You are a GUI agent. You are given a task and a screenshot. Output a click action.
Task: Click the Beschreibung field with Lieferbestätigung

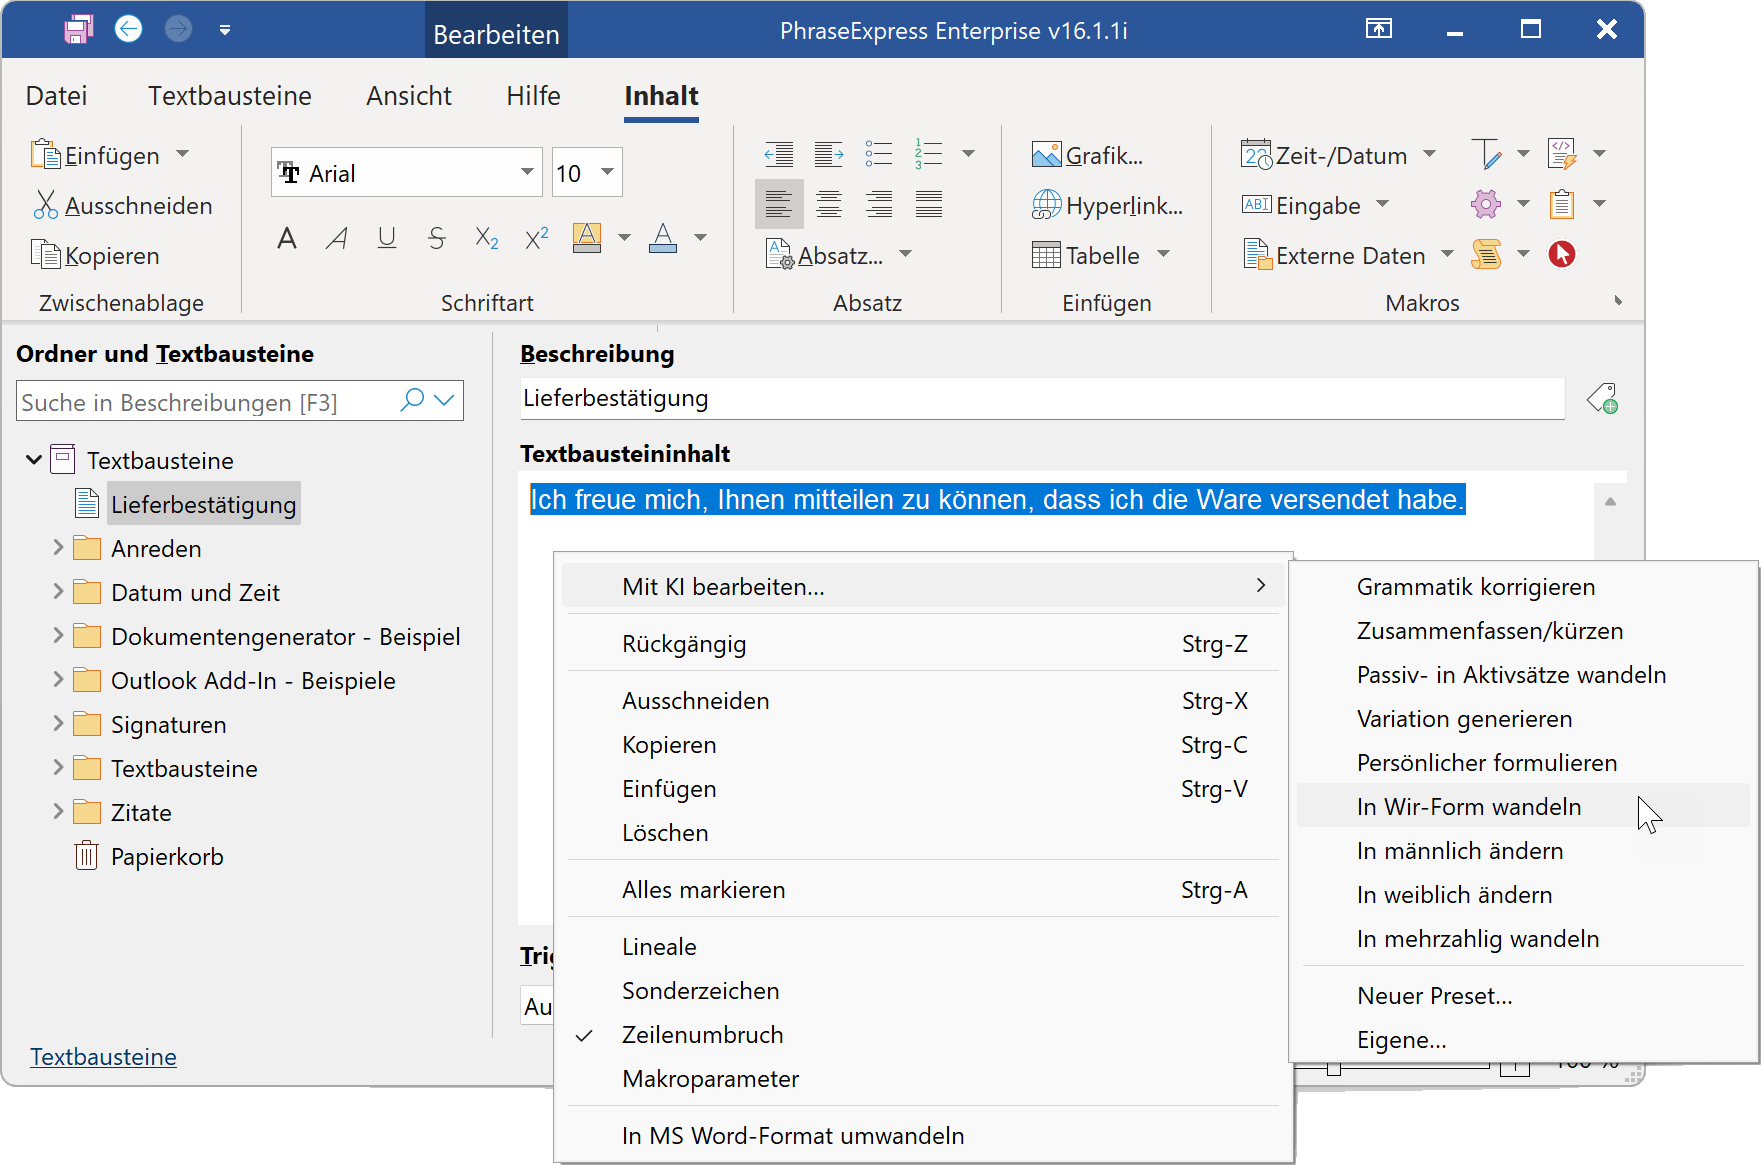pyautogui.click(x=1042, y=398)
